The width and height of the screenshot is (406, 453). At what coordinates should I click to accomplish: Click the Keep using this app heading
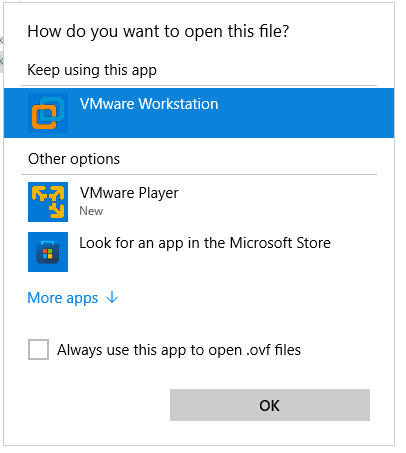(92, 70)
